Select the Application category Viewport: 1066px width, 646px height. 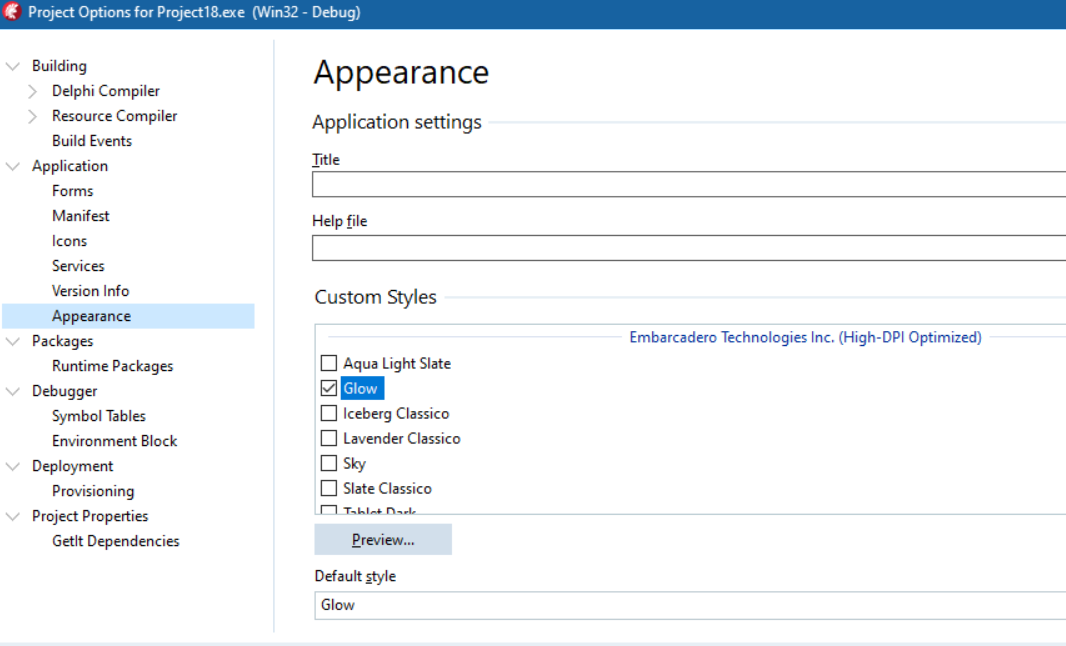point(69,166)
